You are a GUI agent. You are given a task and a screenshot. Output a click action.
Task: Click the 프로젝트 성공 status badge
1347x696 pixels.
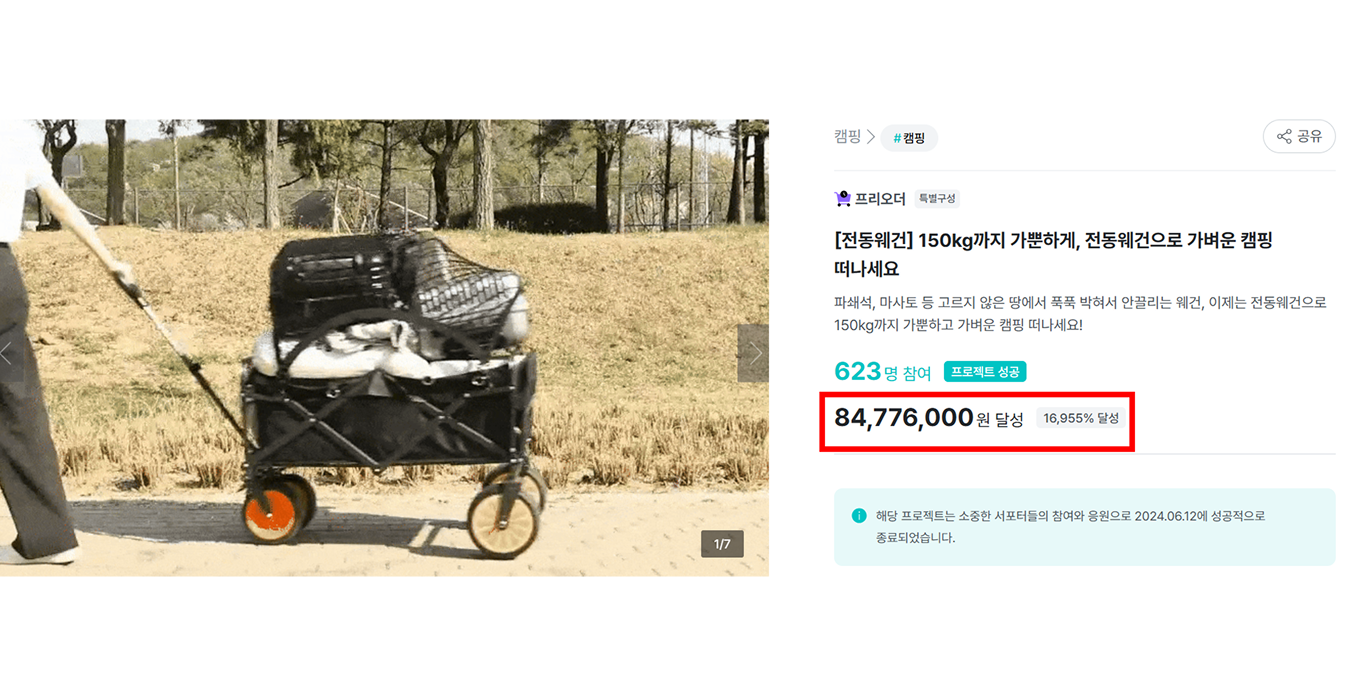click(x=986, y=370)
